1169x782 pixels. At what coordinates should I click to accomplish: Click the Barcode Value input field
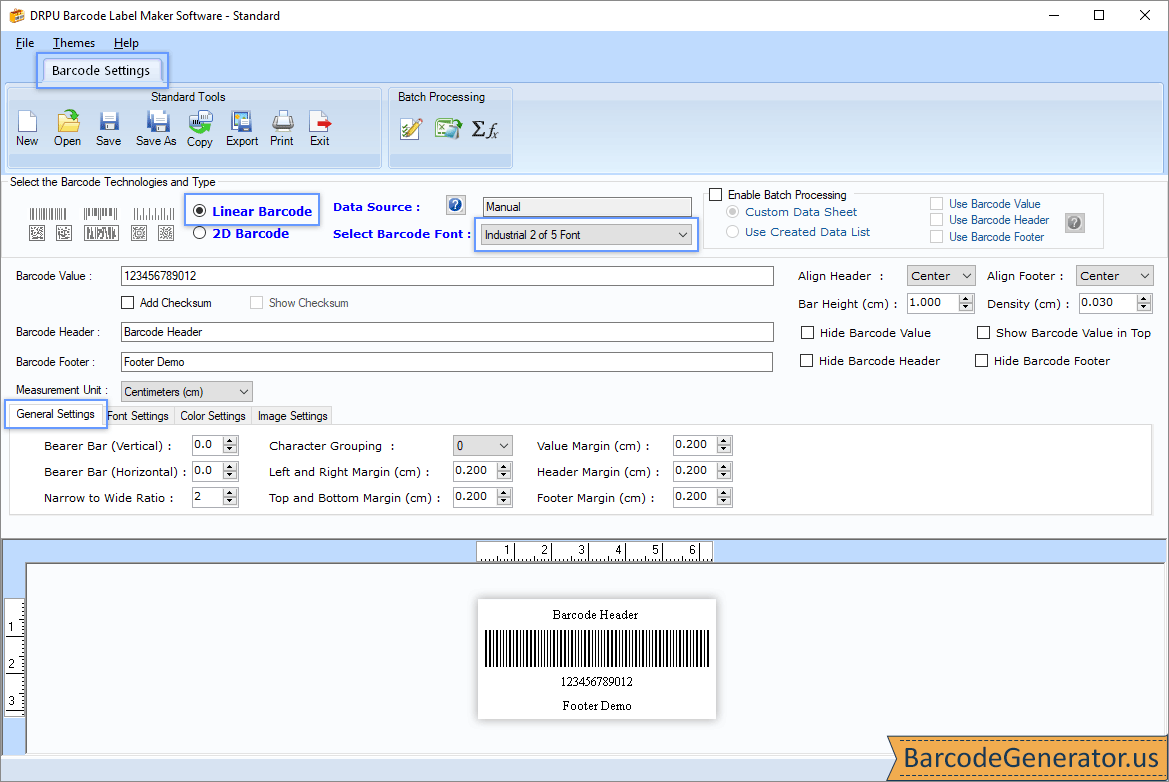tap(447, 276)
